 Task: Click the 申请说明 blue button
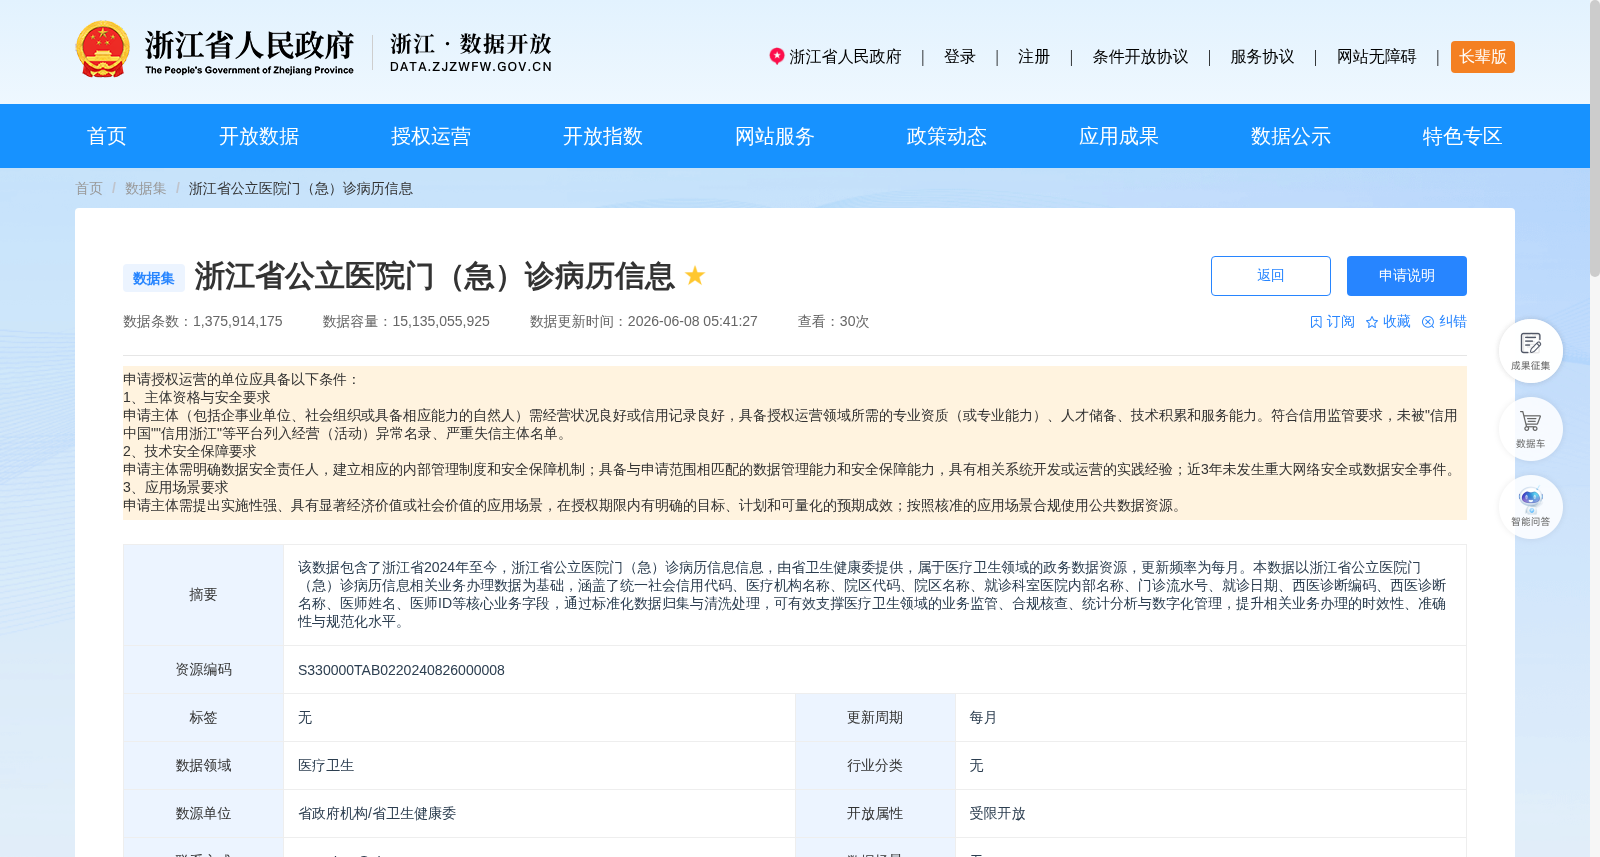[x=1407, y=276]
